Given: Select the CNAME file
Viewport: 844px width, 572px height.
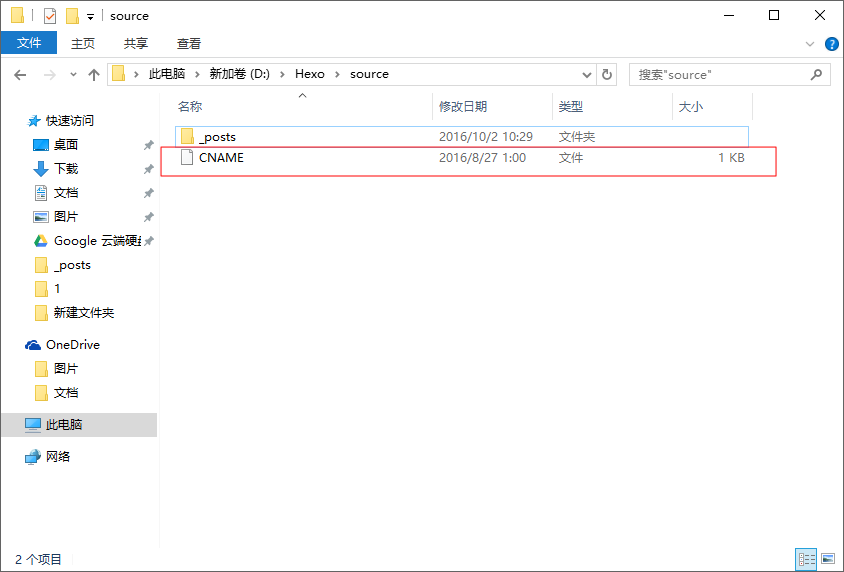Looking at the screenshot, I should point(221,158).
